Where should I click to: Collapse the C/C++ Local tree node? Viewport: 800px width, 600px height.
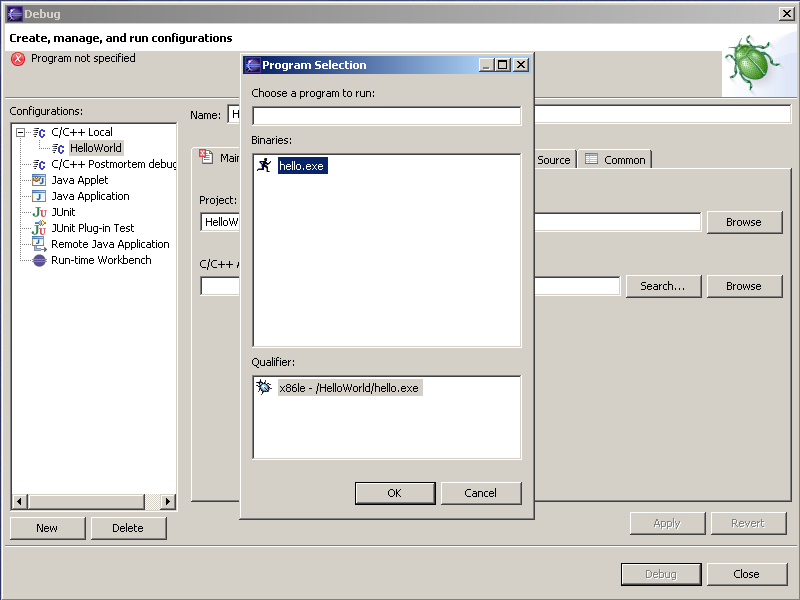point(20,132)
